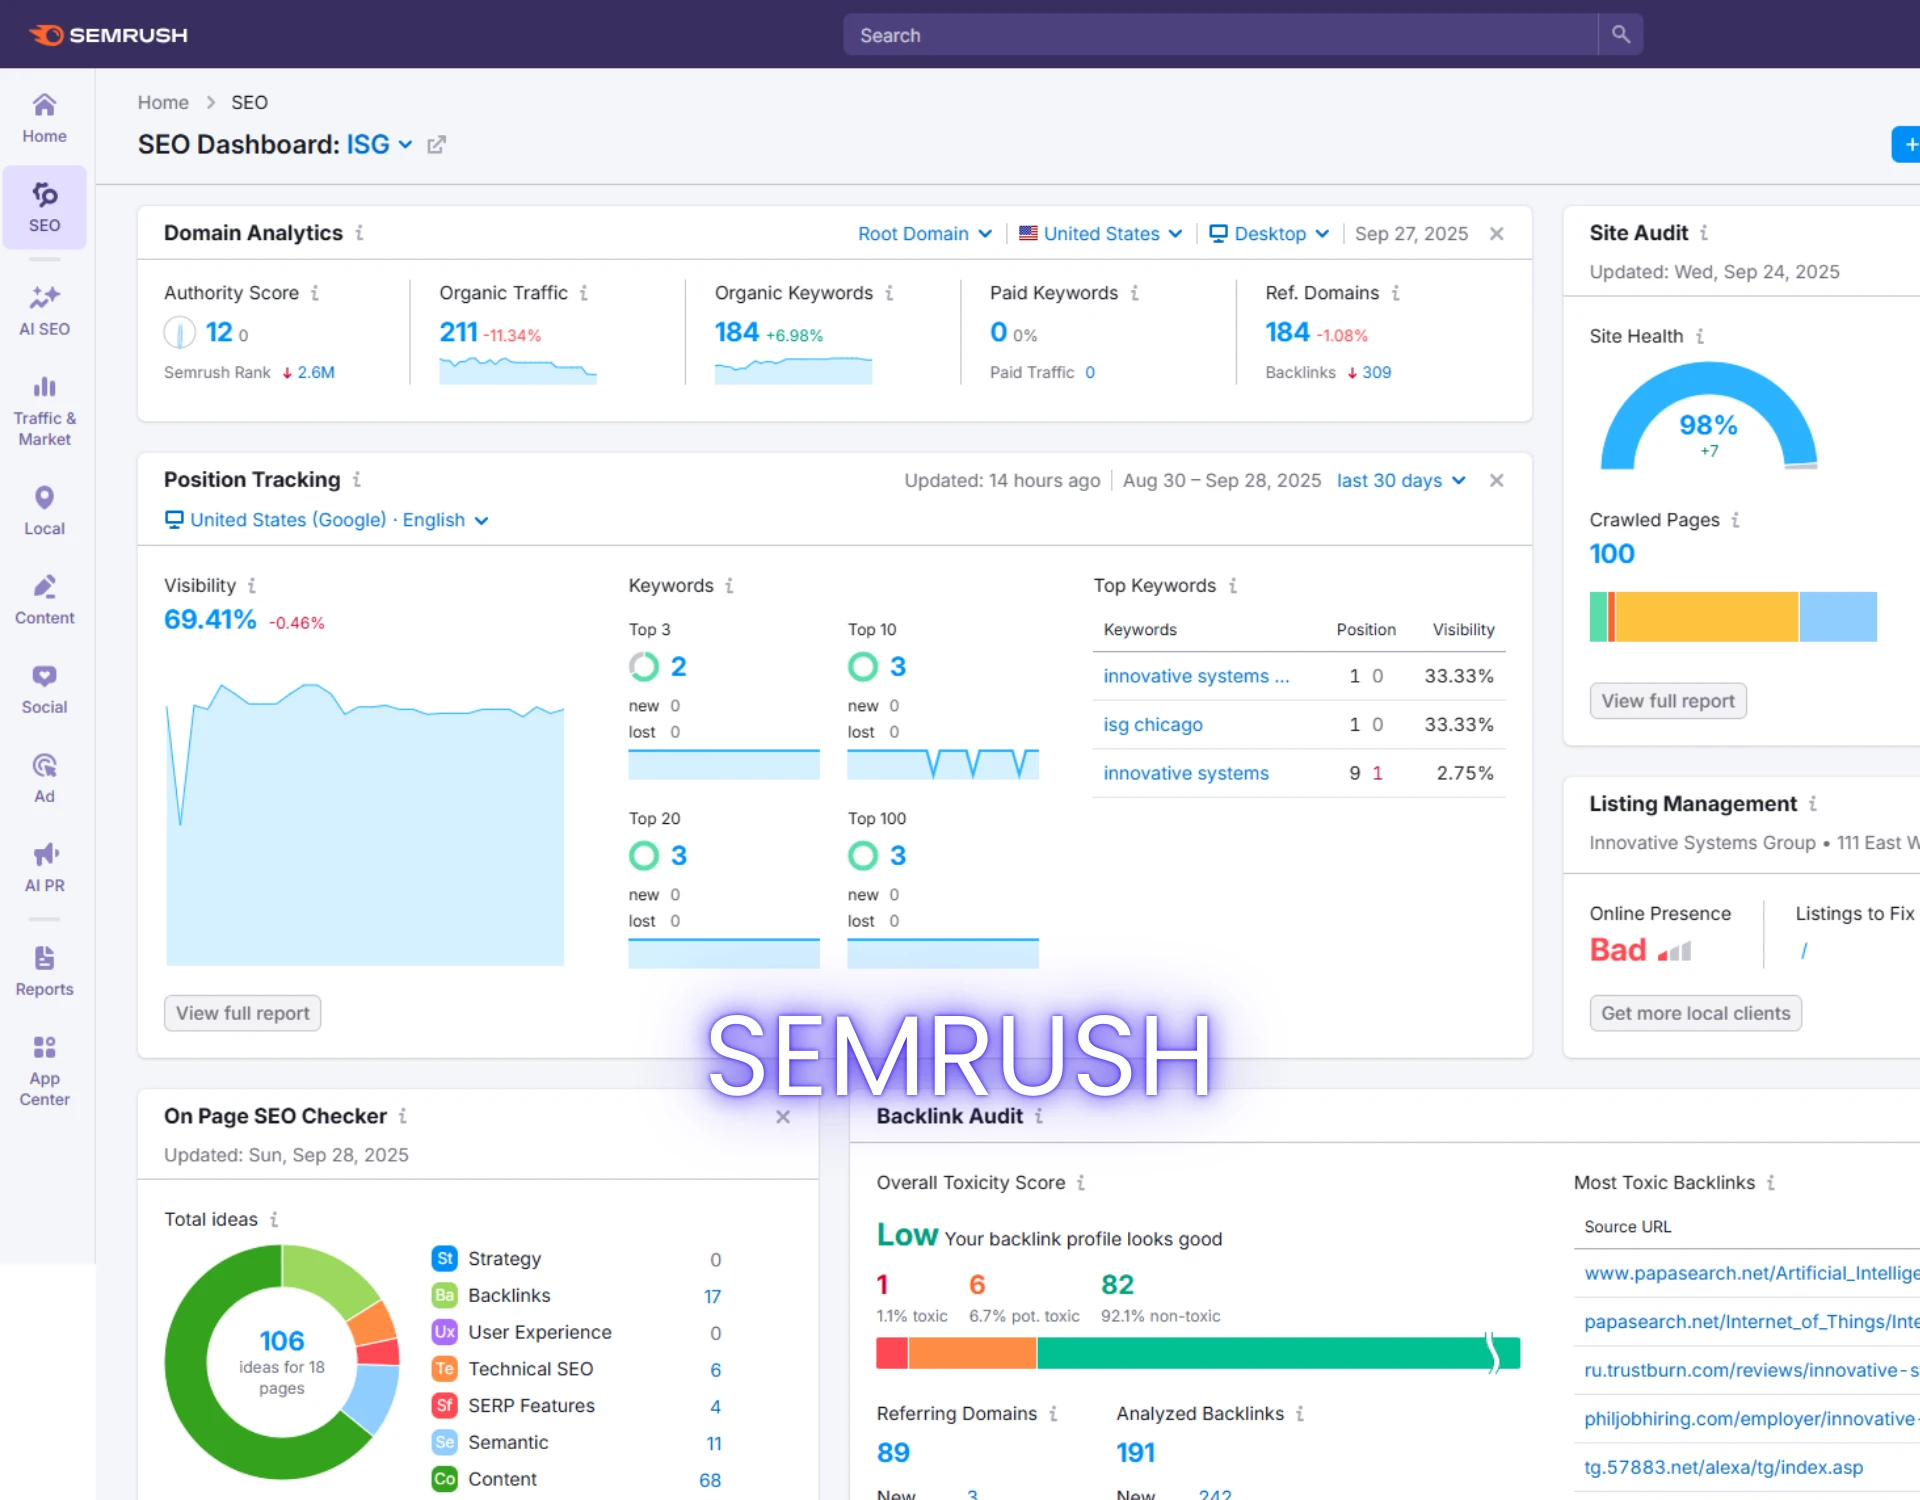
Task: Select the Social sidebar icon
Action: (44, 688)
